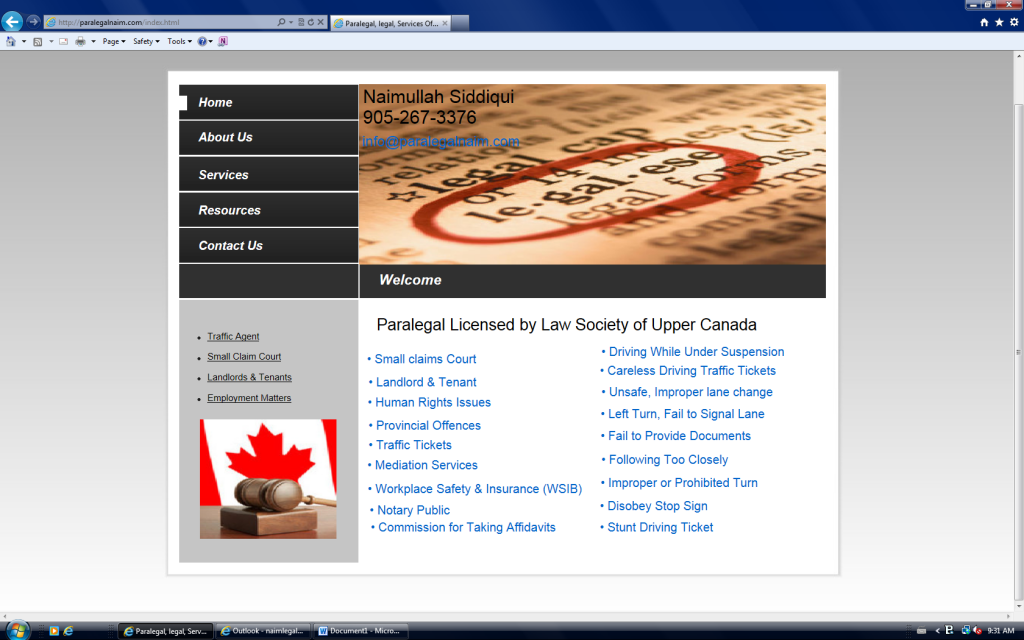Click the Read mail envelope icon

click(63, 41)
